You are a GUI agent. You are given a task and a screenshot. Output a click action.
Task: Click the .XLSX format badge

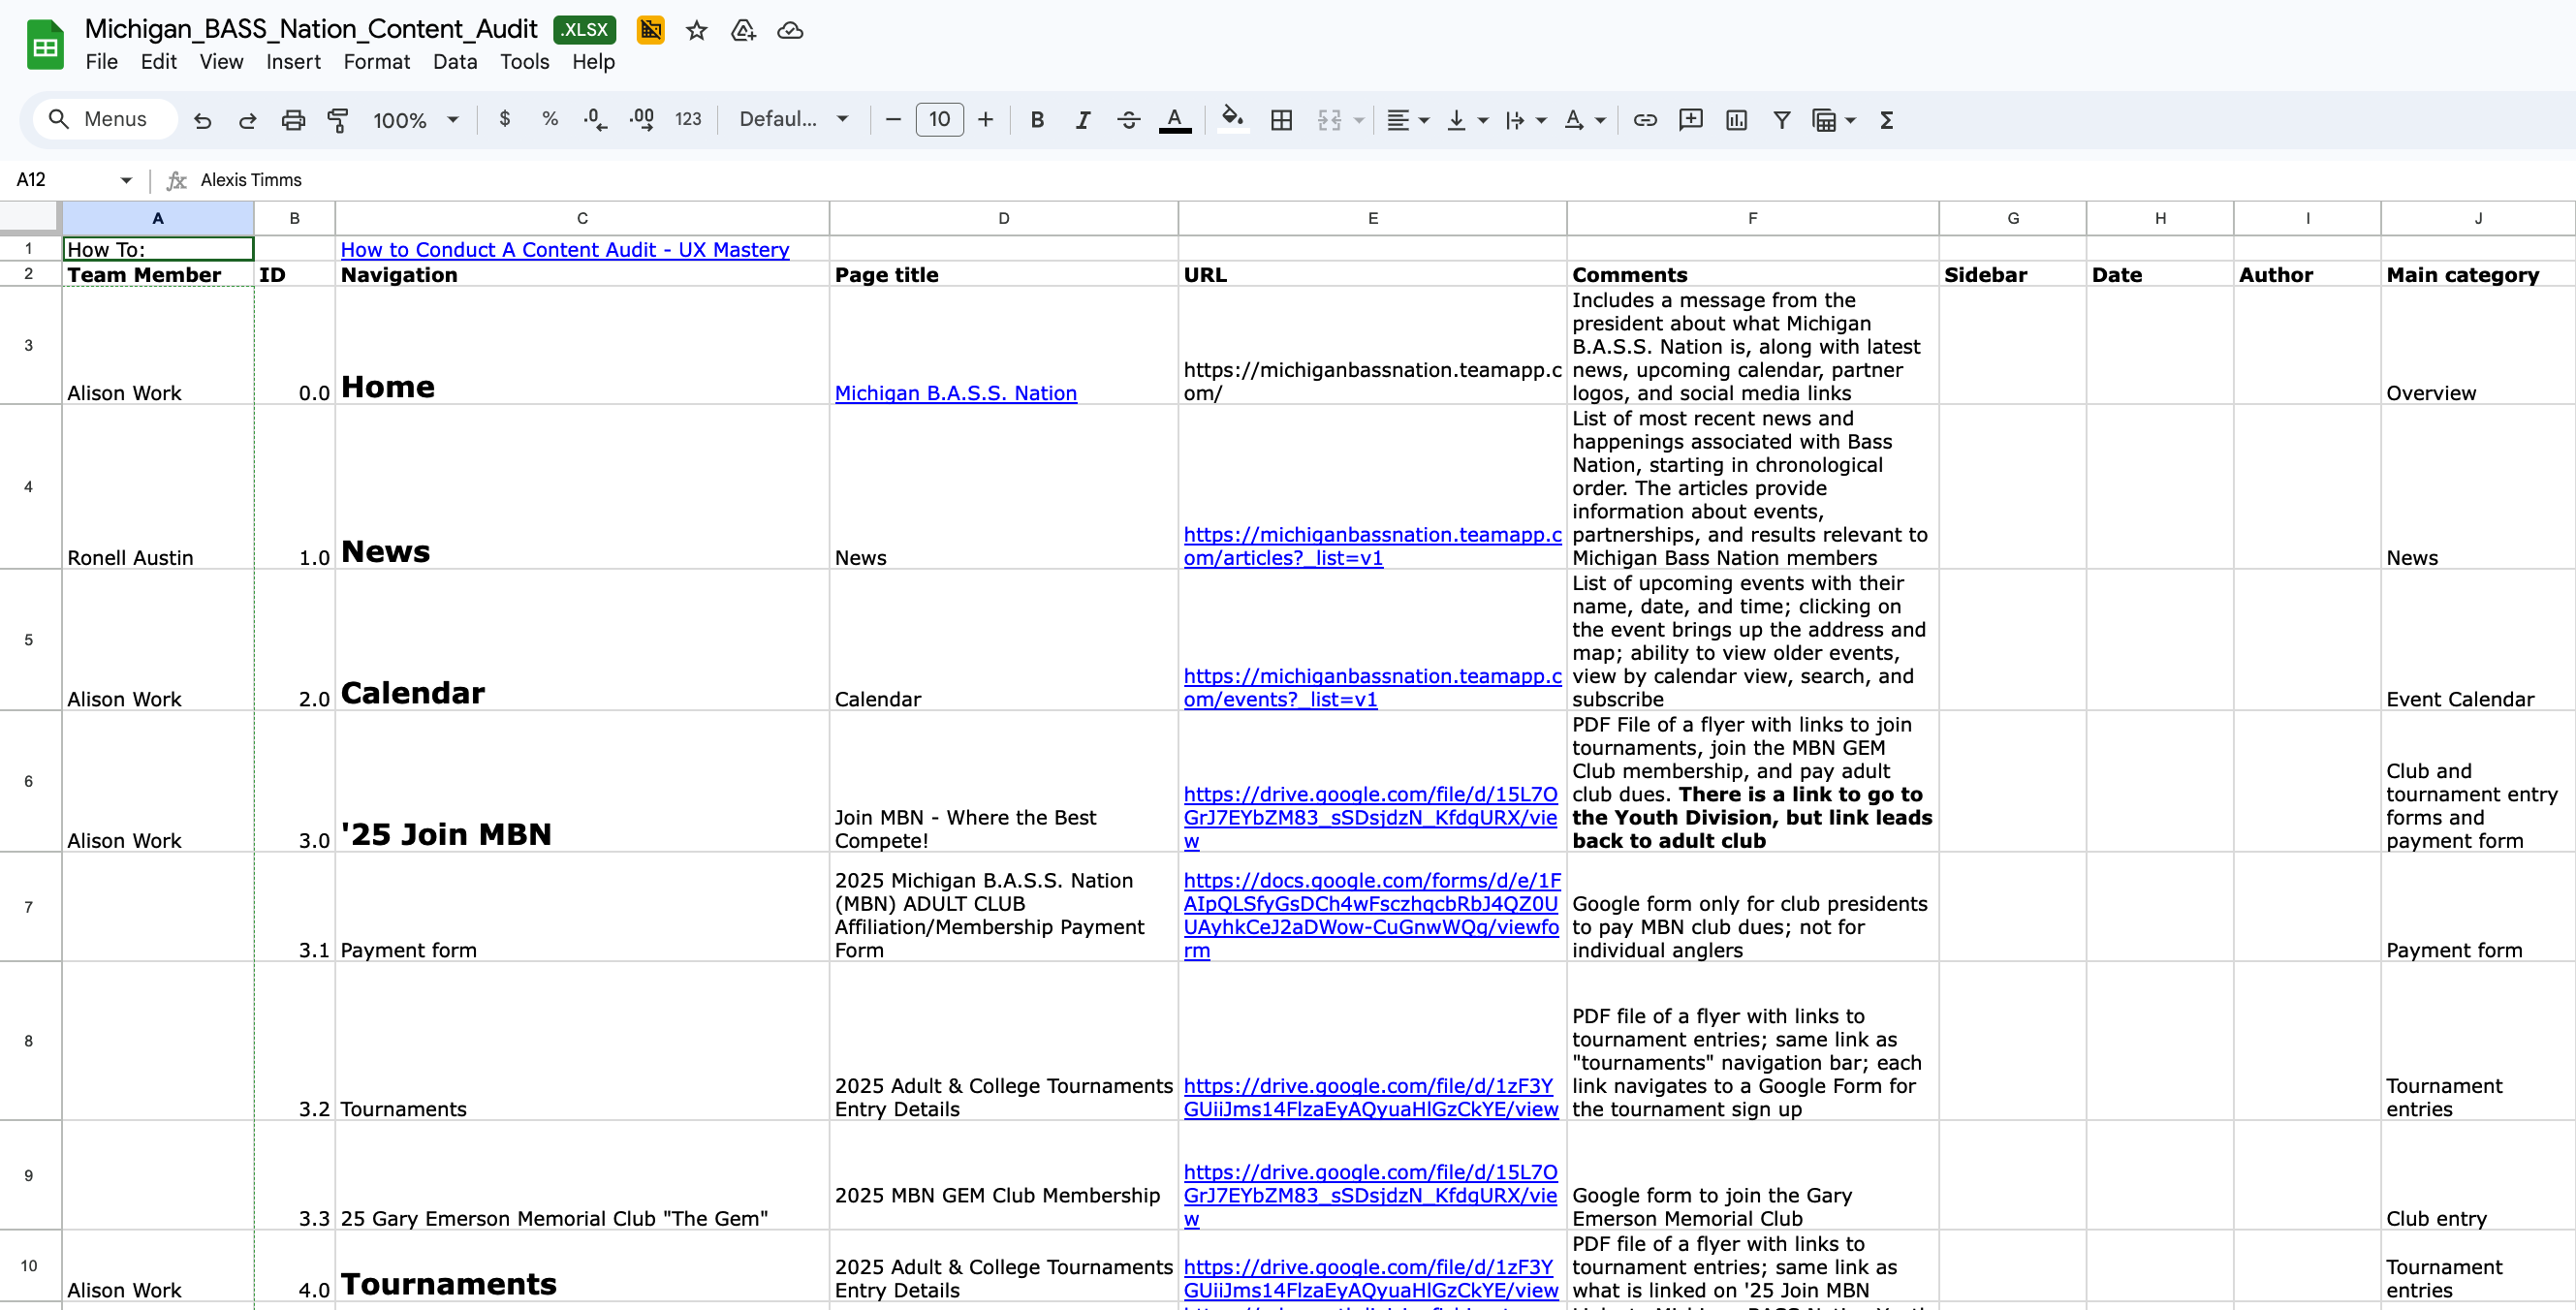coord(584,30)
